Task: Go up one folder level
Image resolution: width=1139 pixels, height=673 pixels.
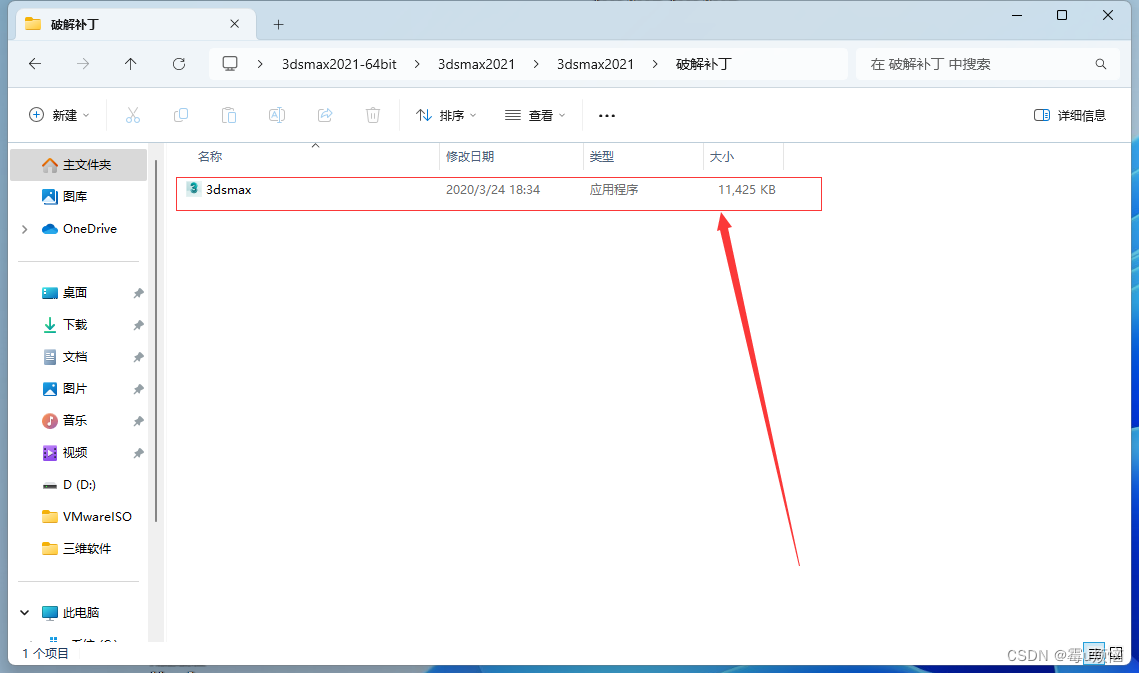Action: (131, 64)
